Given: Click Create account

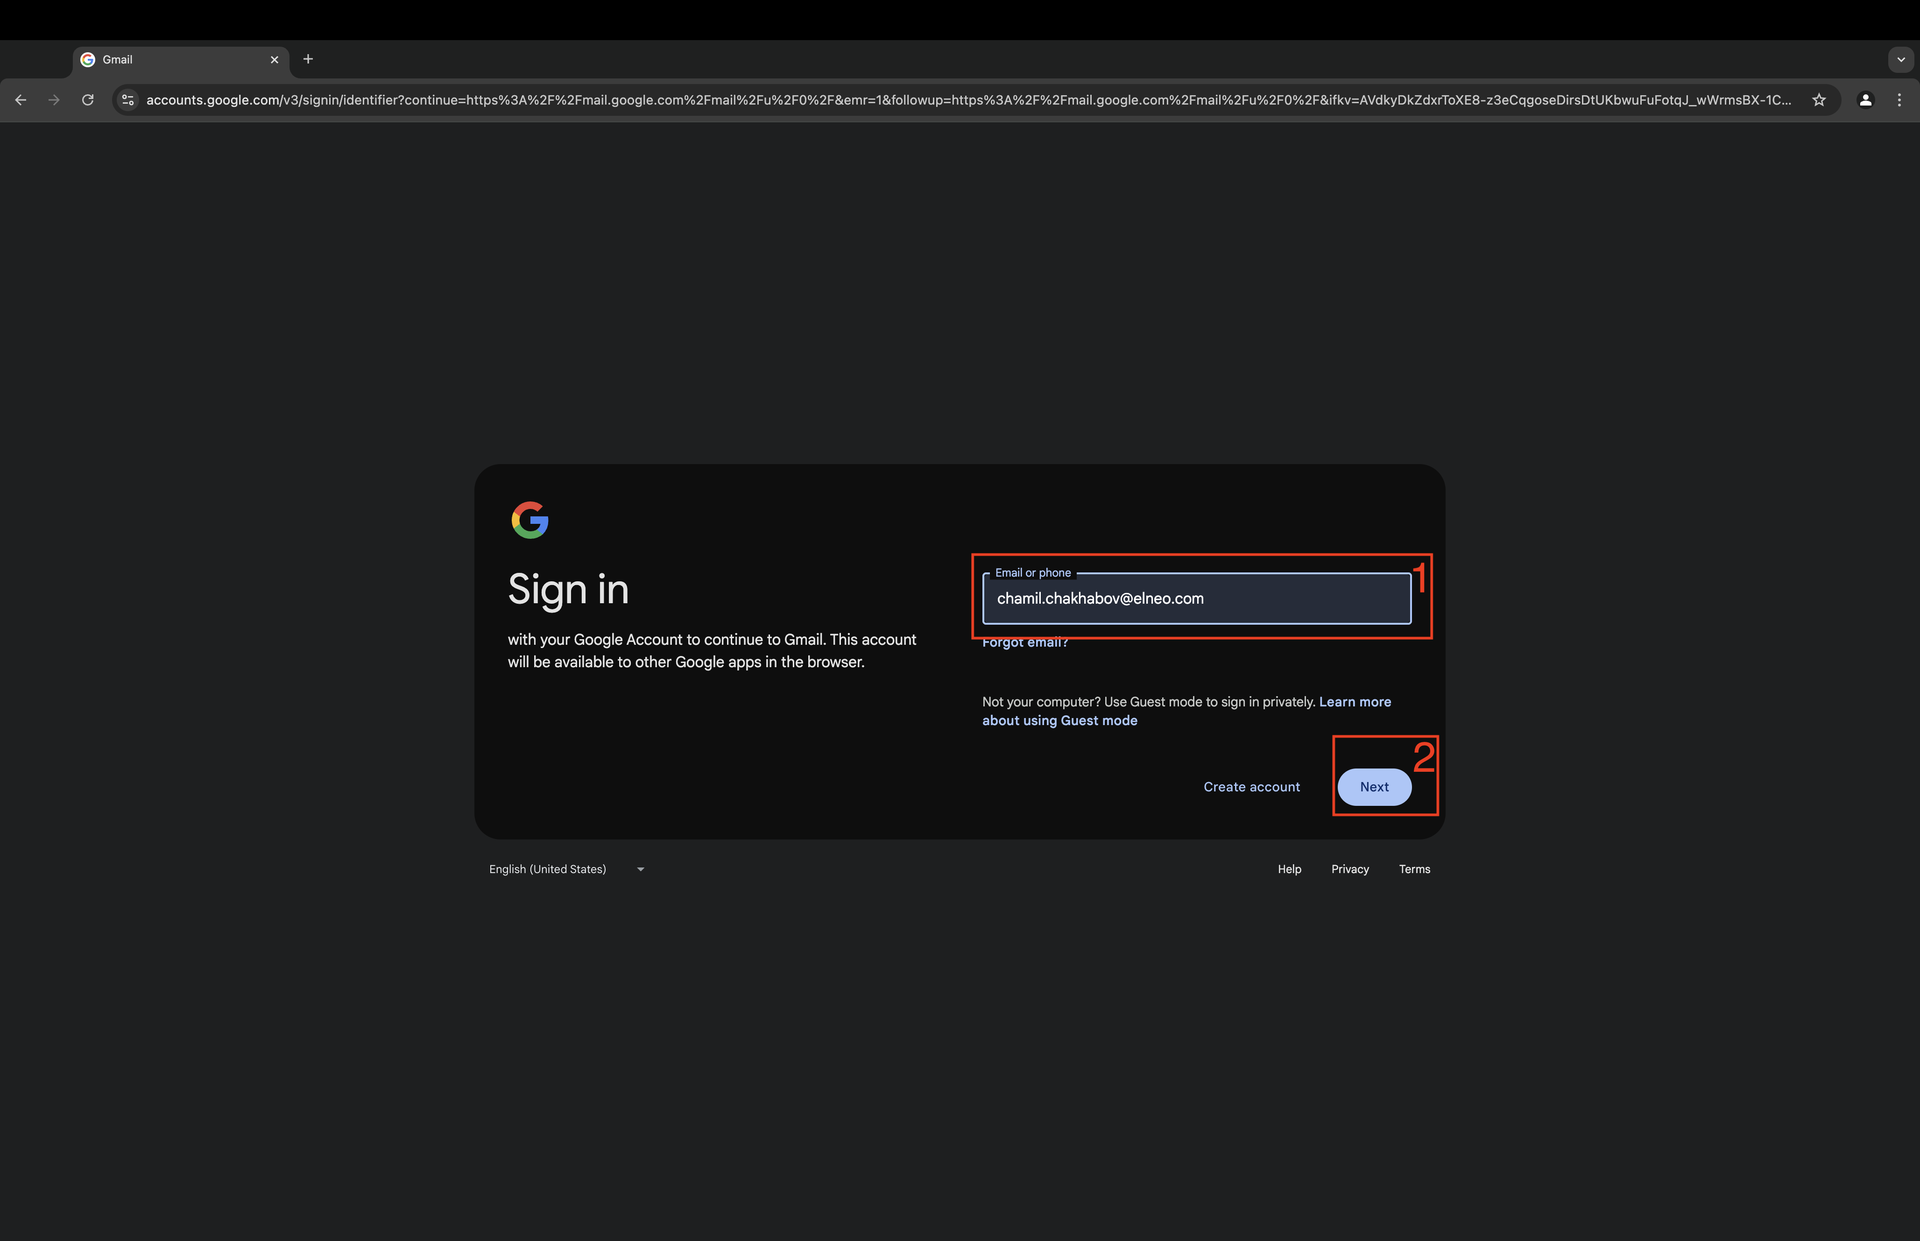Looking at the screenshot, I should (x=1251, y=787).
